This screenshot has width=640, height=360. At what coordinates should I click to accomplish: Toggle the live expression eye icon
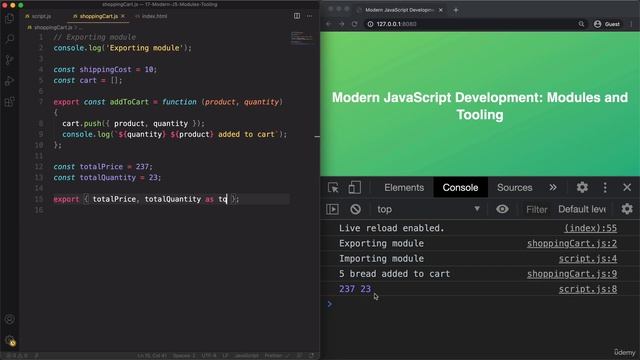tap(502, 209)
